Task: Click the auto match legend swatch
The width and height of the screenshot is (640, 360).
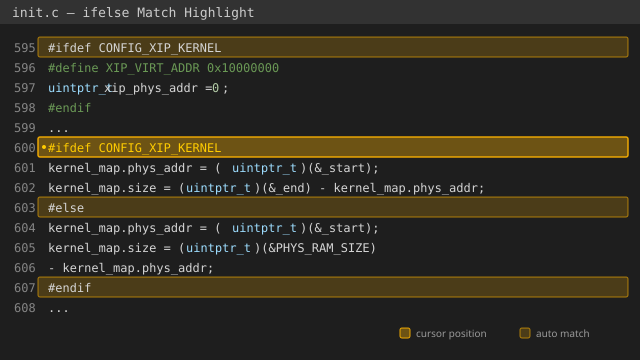Action: (524, 333)
